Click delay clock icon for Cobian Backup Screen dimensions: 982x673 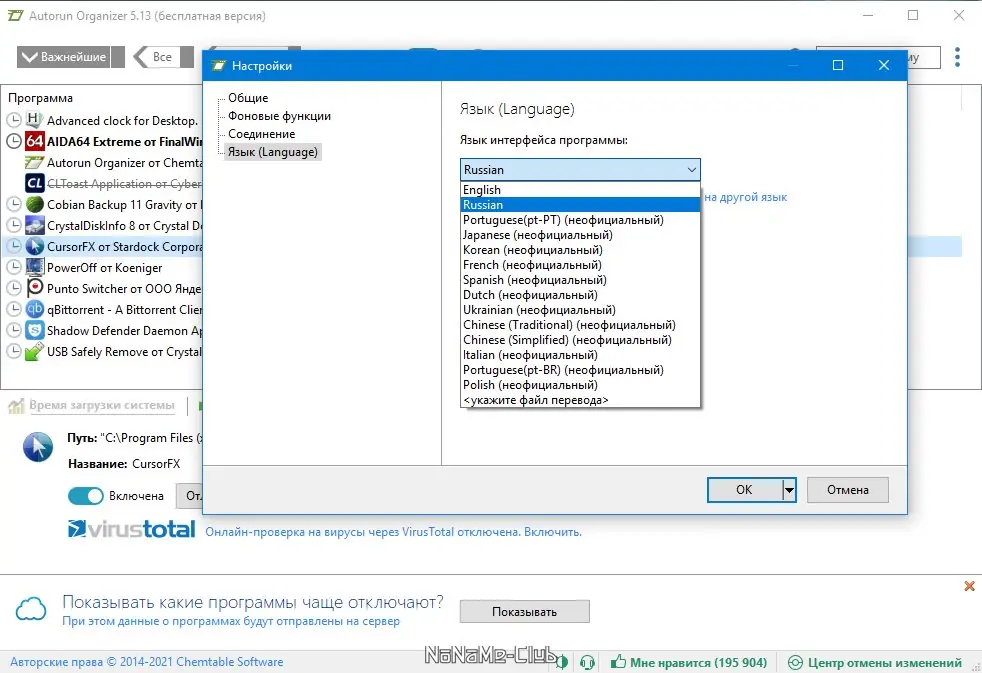pos(14,204)
